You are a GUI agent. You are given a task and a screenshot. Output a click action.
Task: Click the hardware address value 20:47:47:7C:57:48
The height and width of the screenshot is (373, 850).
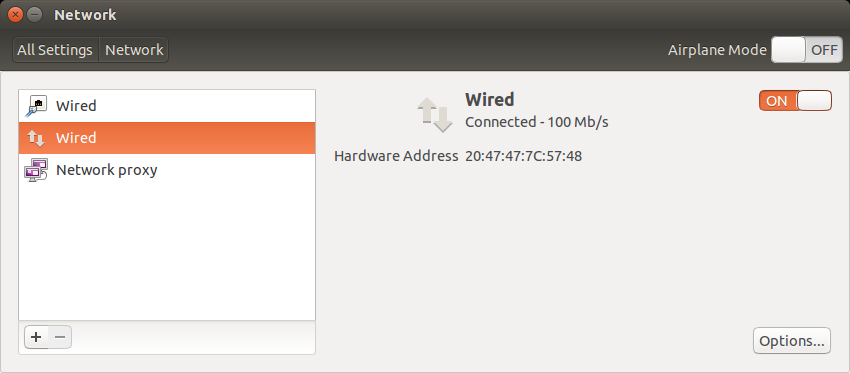point(524,156)
